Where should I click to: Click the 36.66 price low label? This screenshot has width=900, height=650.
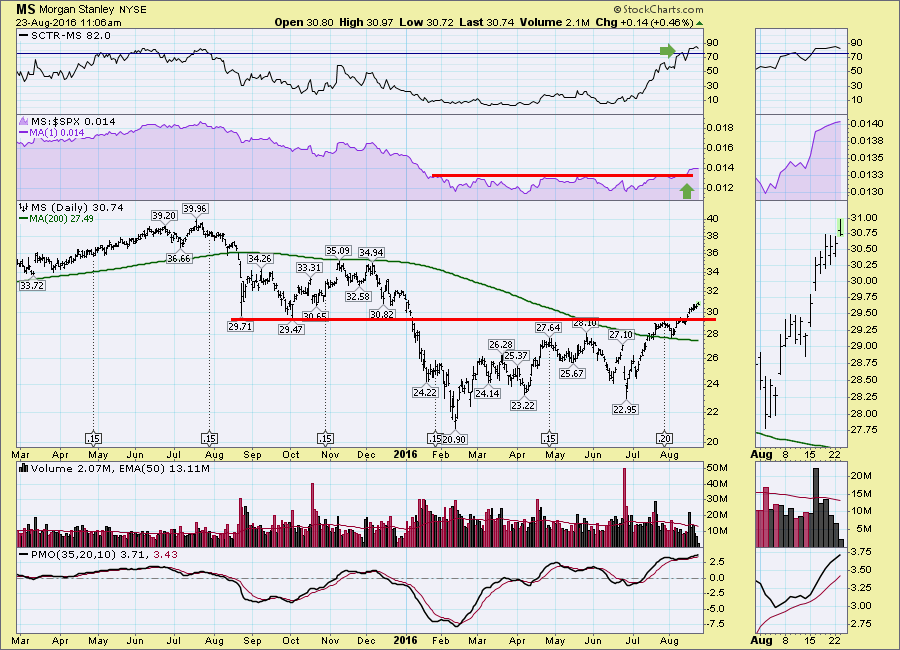[x=179, y=258]
